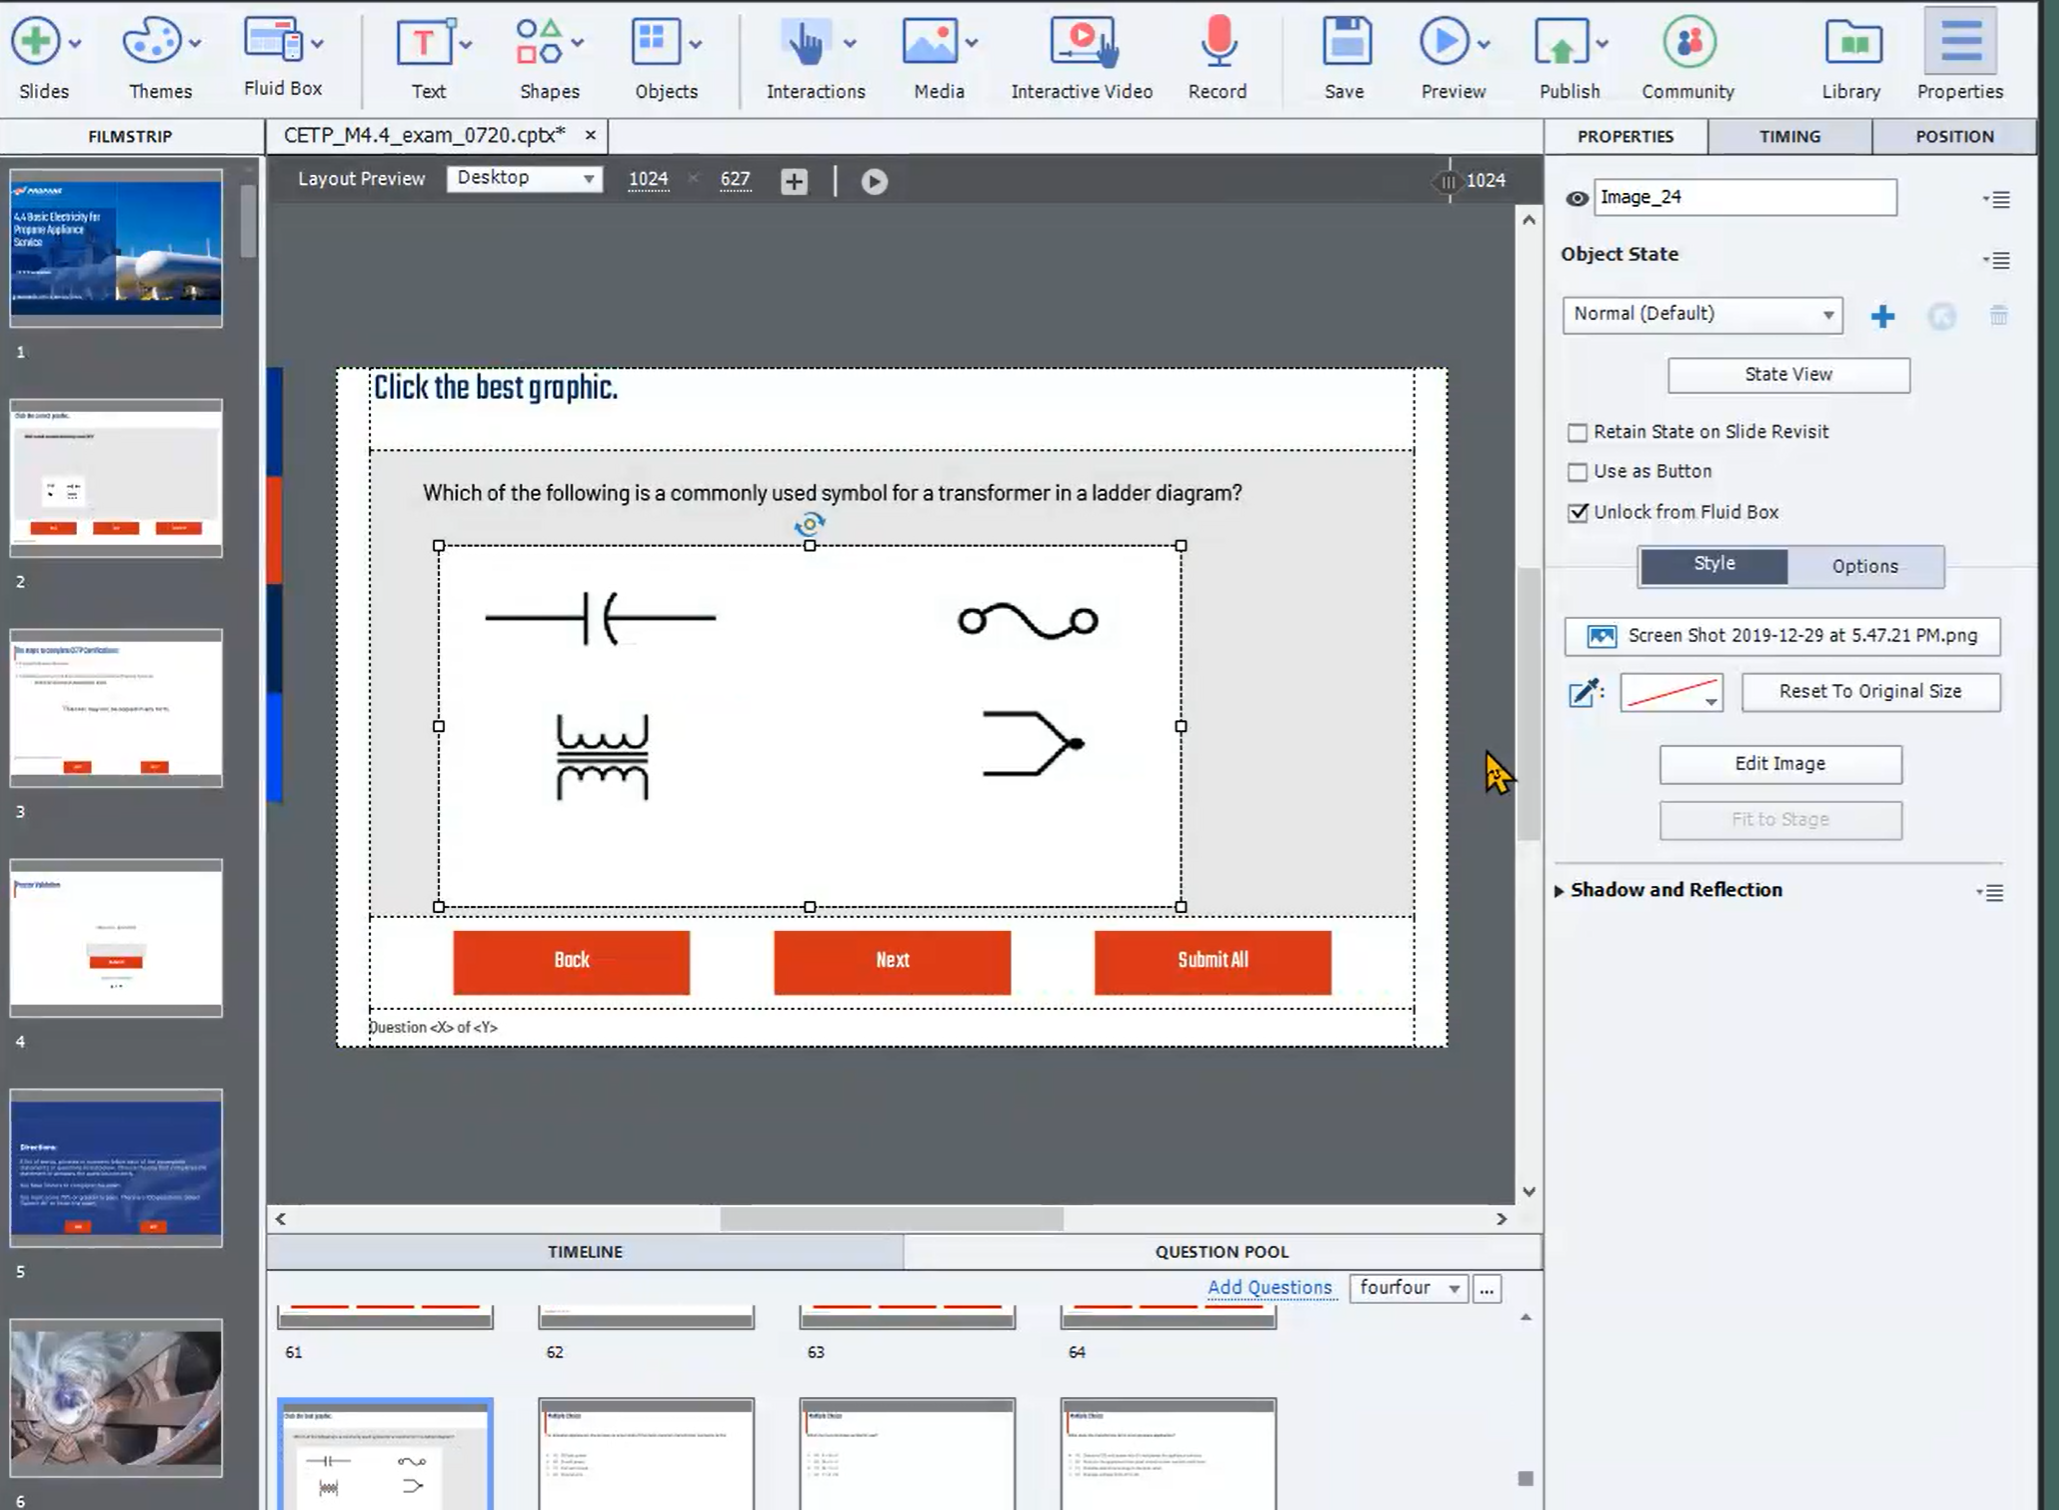The height and width of the screenshot is (1510, 2059).
Task: Expand Shadow and Reflection section
Action: (x=1559, y=891)
